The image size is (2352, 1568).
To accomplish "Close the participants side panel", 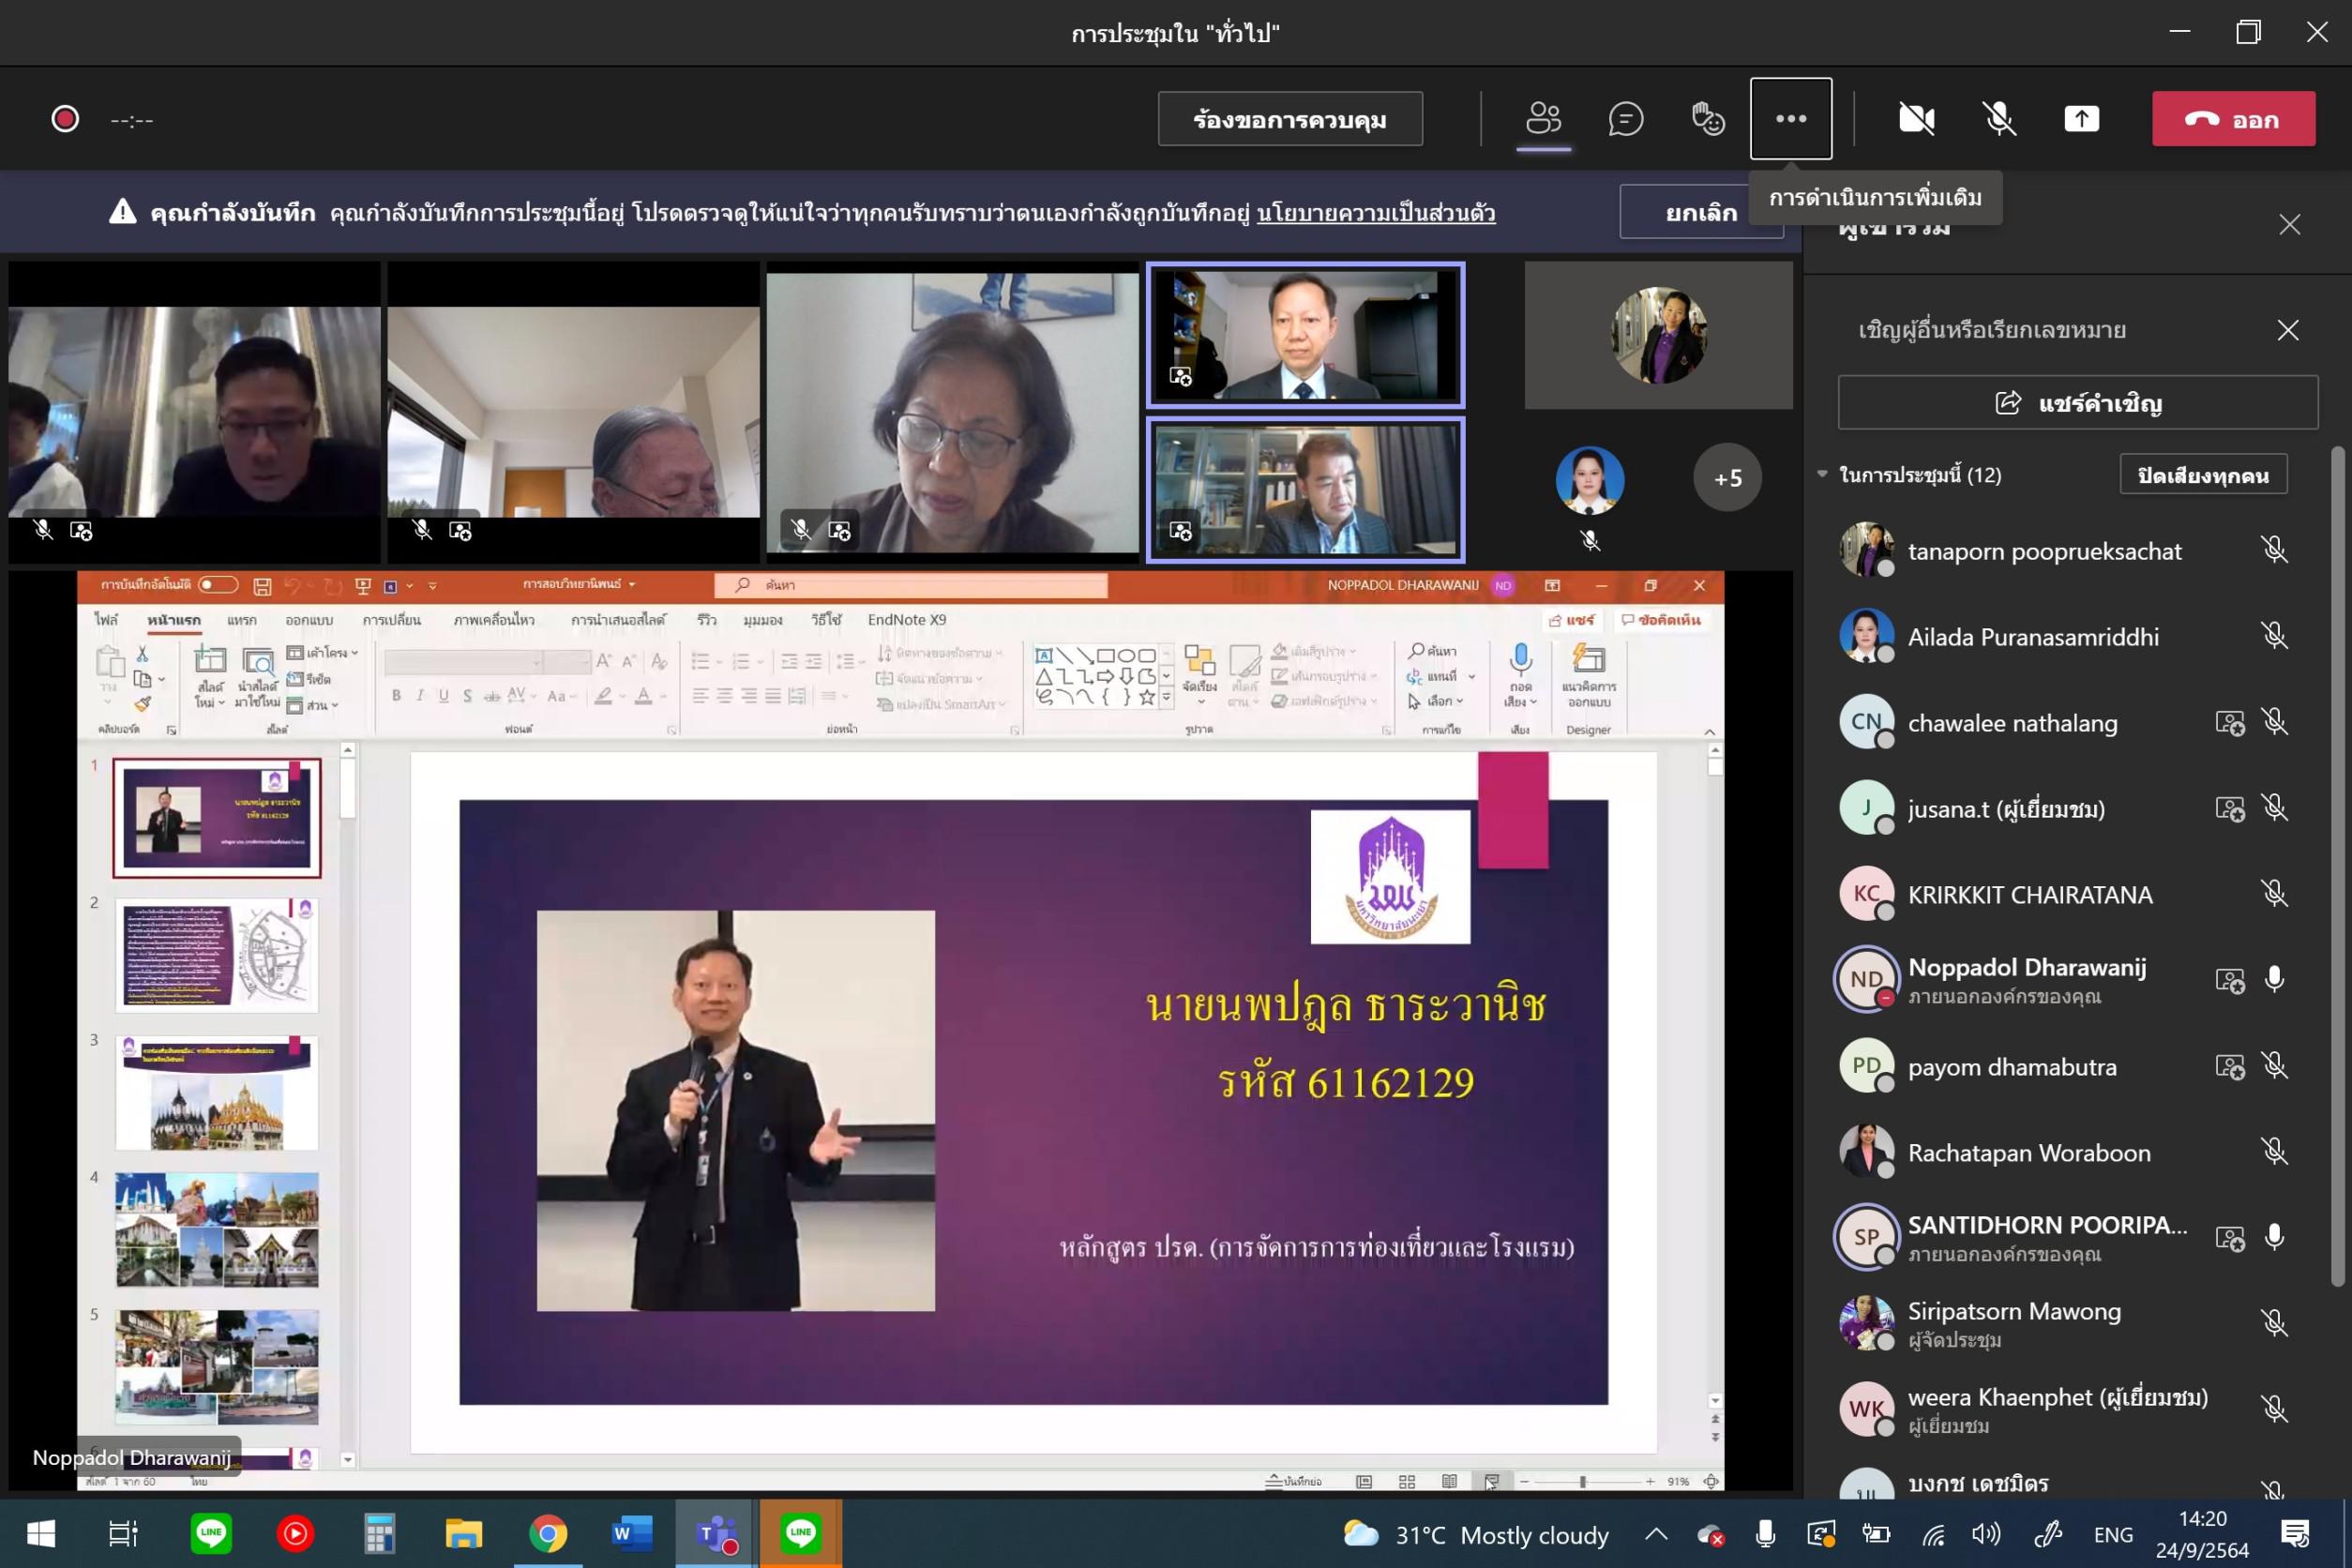I will pyautogui.click(x=2290, y=224).
